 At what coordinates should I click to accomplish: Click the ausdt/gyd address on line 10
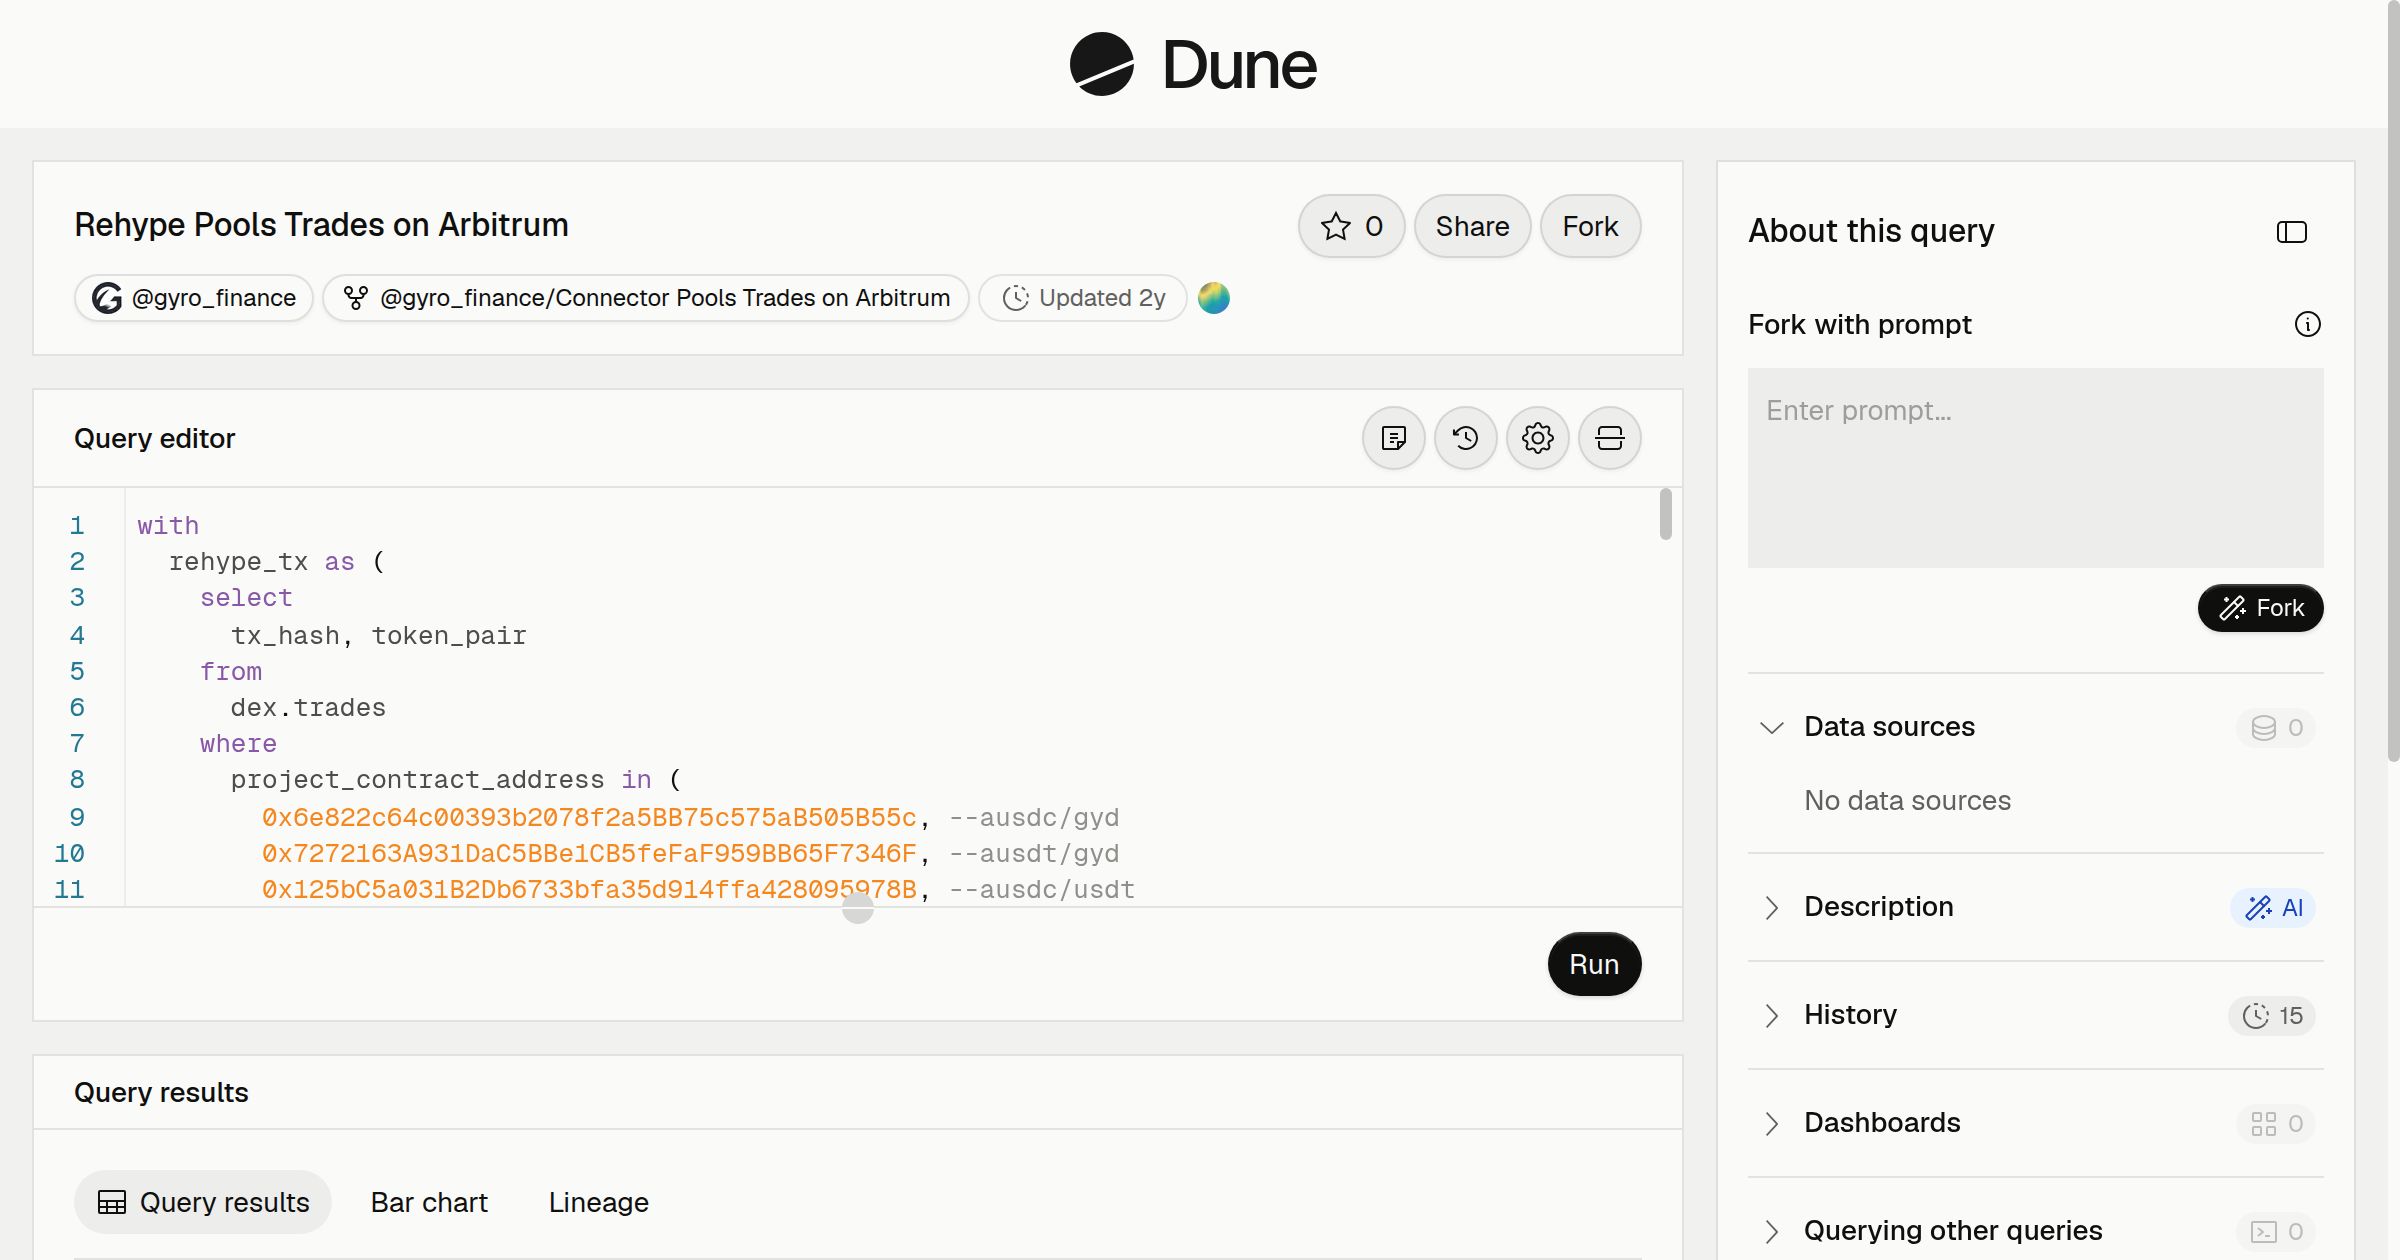tap(589, 854)
